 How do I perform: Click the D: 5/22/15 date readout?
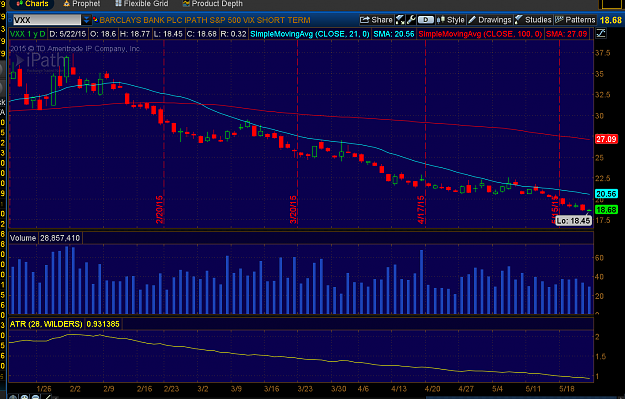[x=68, y=34]
